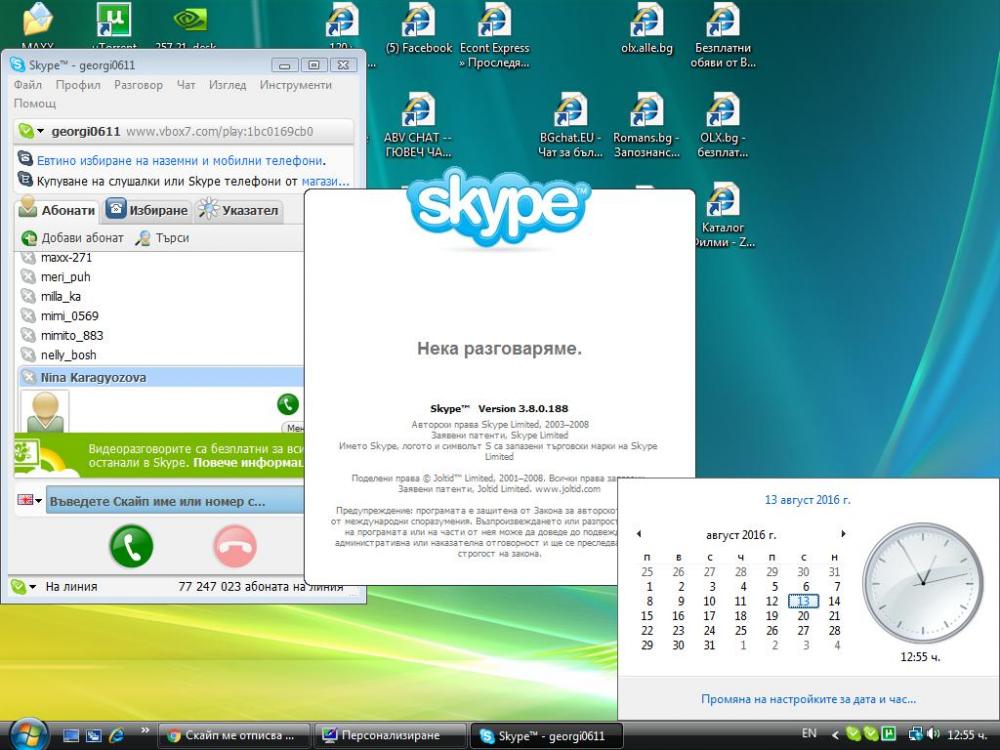Open the 'Добави абонат' add contact tool

72,238
